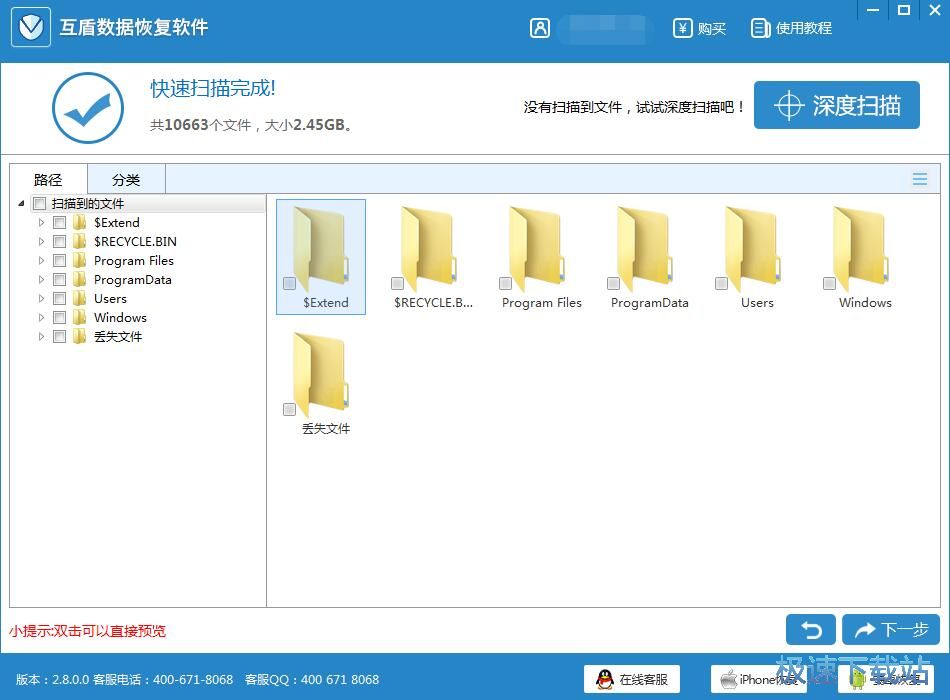Screen dimensions: 950x700
Task: Switch to the 路径 tab
Action: pos(48,179)
